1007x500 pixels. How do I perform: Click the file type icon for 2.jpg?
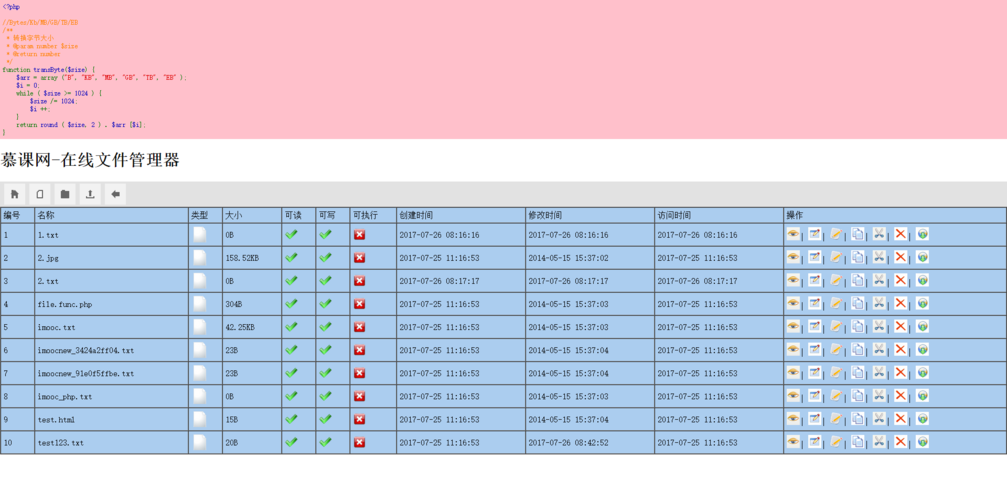(200, 258)
